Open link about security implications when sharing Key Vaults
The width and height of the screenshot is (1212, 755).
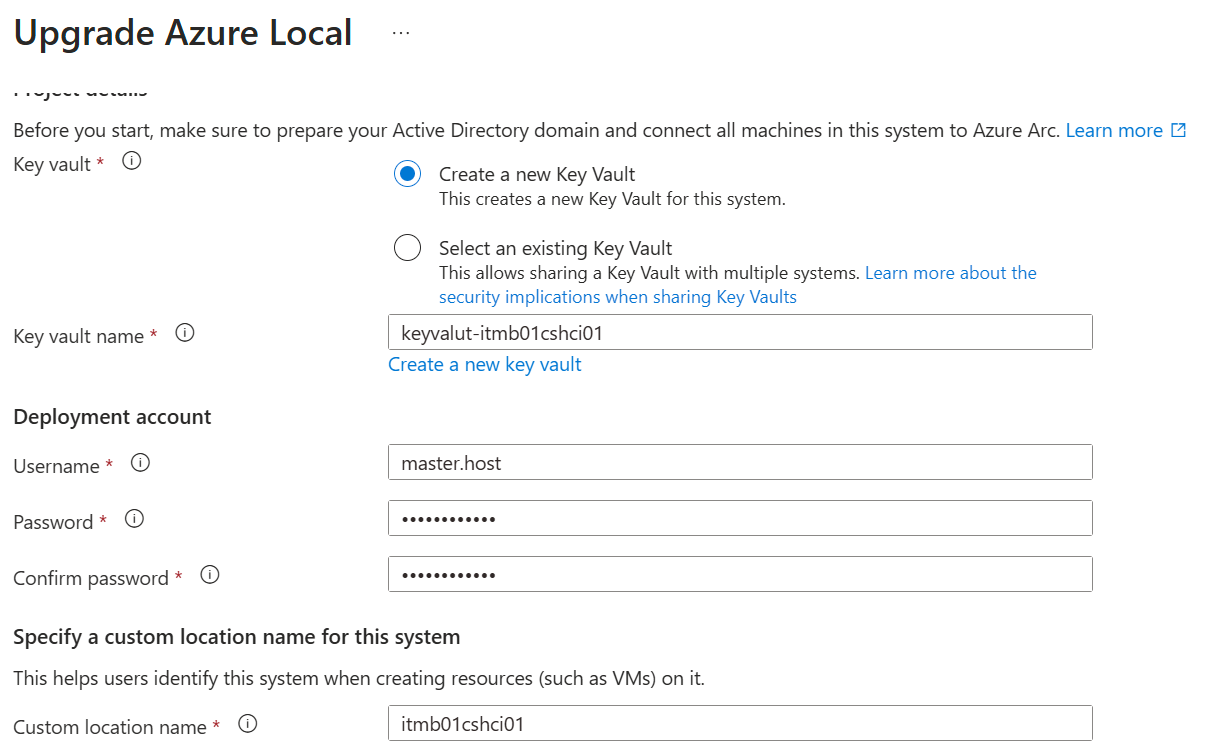(x=738, y=285)
